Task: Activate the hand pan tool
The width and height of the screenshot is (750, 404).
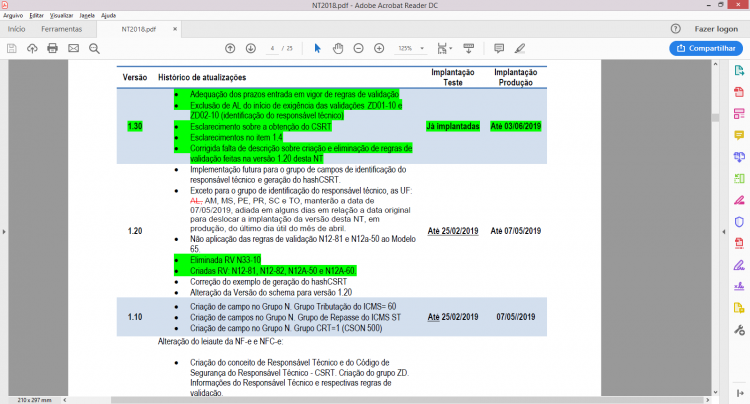Action: pos(338,48)
